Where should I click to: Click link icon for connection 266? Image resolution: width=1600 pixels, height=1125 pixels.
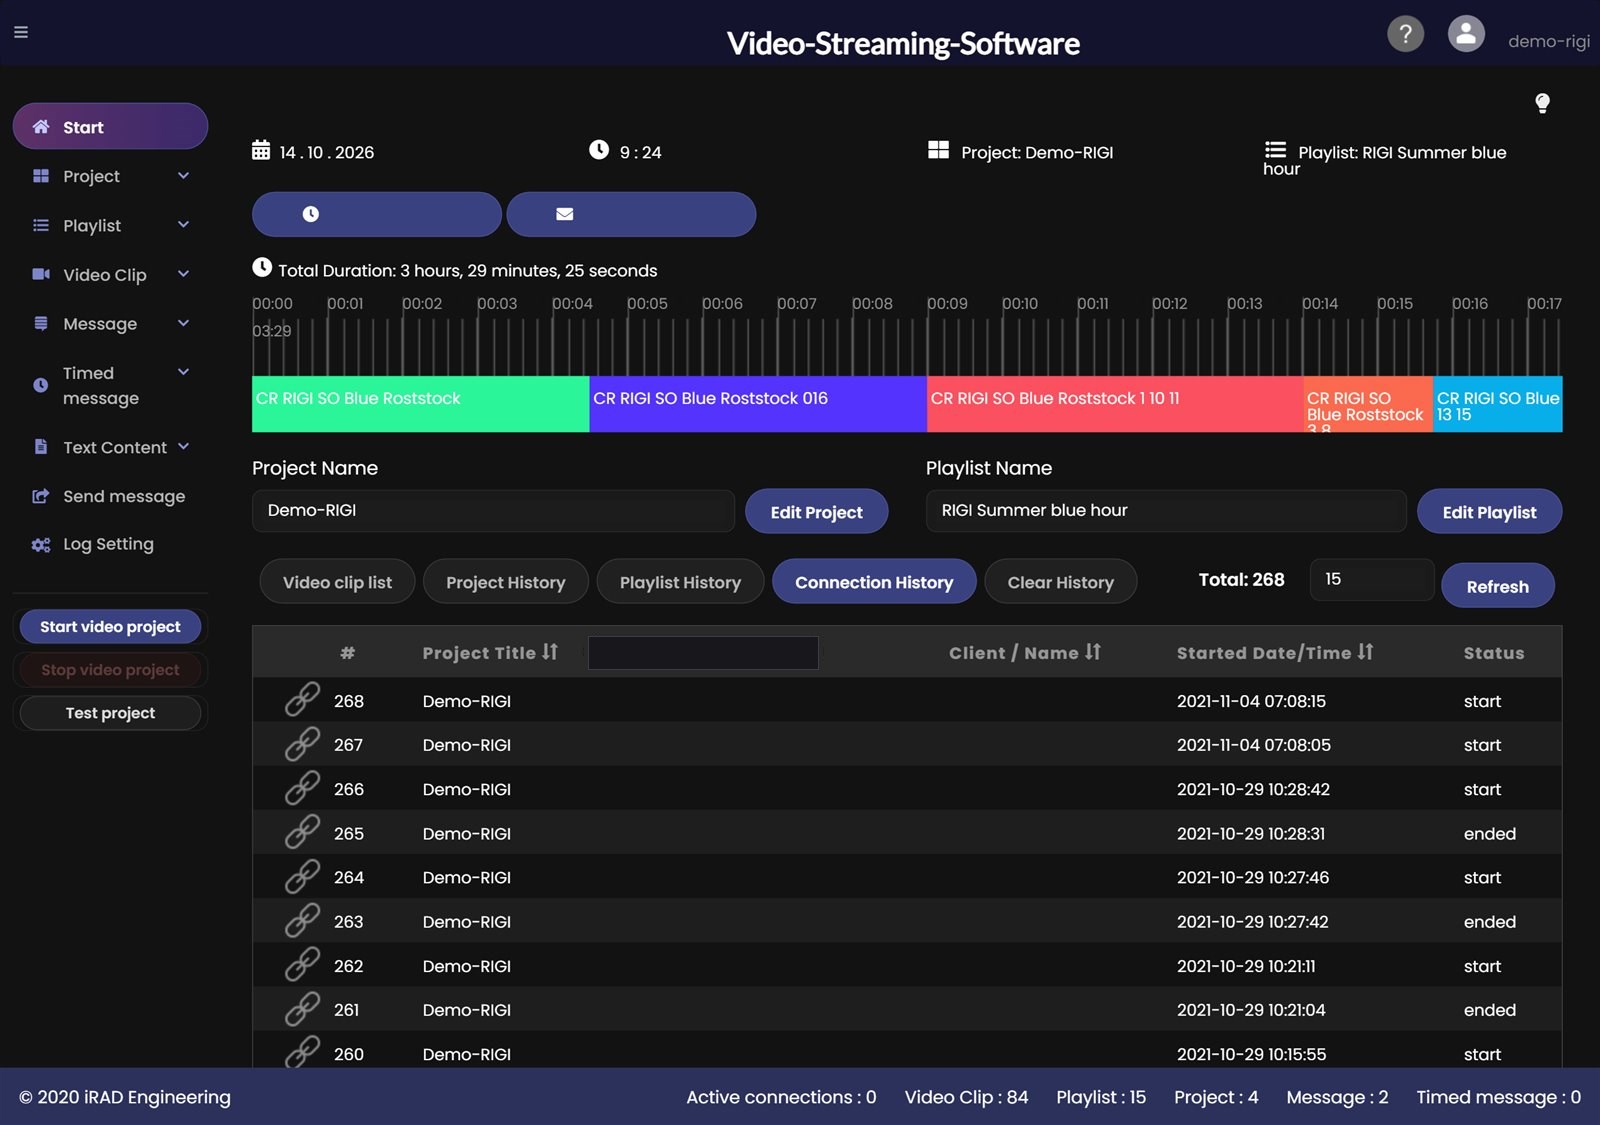point(302,788)
